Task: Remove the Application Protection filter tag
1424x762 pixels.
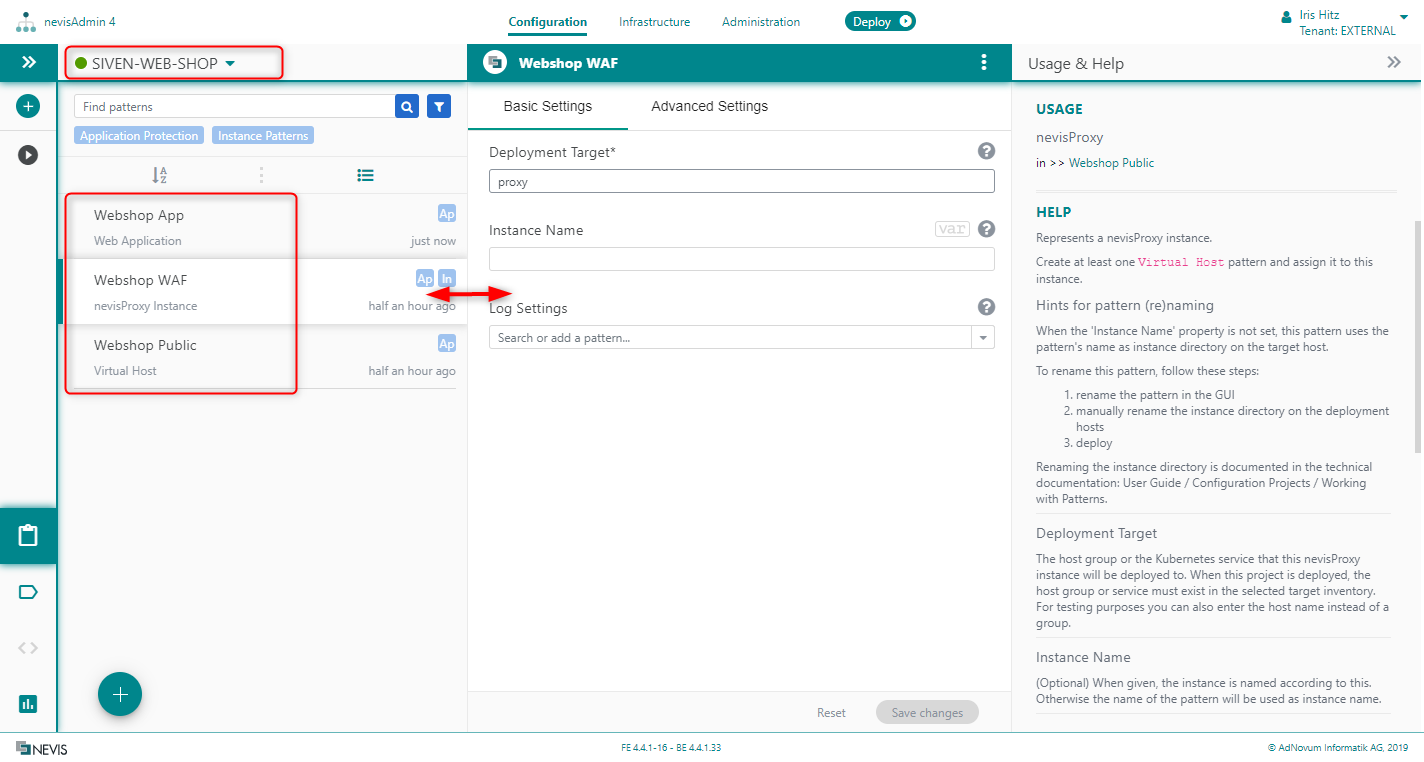Action: coord(139,136)
